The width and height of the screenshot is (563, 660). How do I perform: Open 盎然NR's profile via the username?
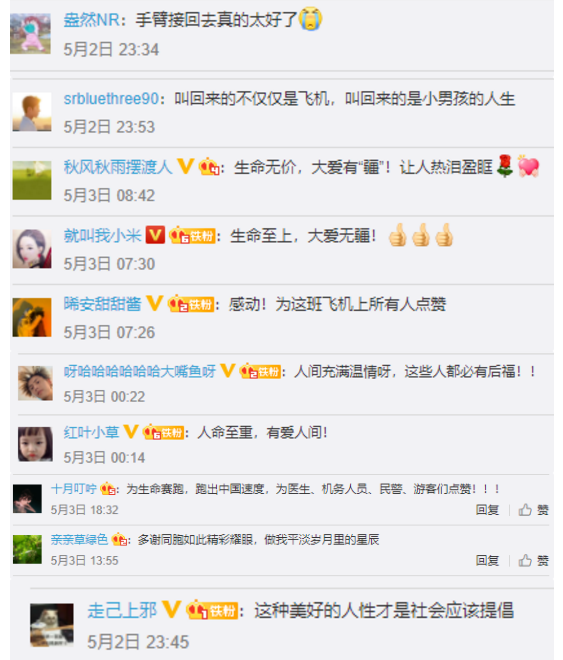click(91, 20)
